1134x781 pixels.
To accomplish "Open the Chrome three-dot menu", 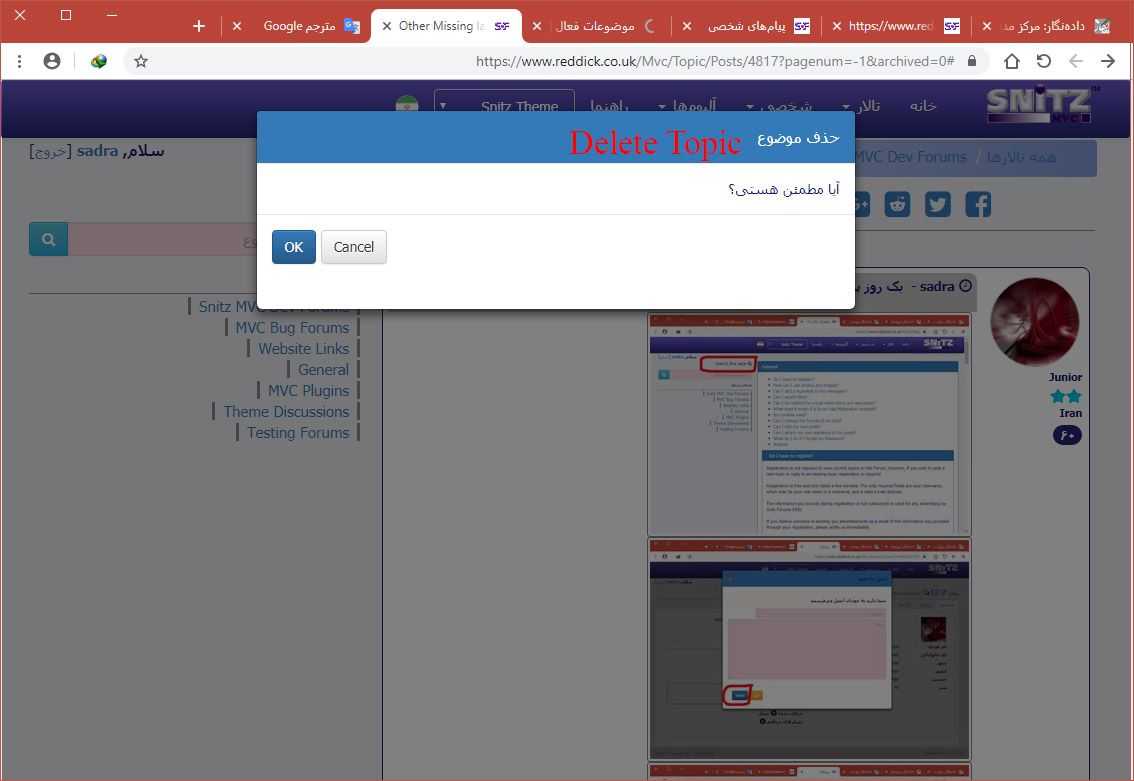I will pyautogui.click(x=20, y=61).
